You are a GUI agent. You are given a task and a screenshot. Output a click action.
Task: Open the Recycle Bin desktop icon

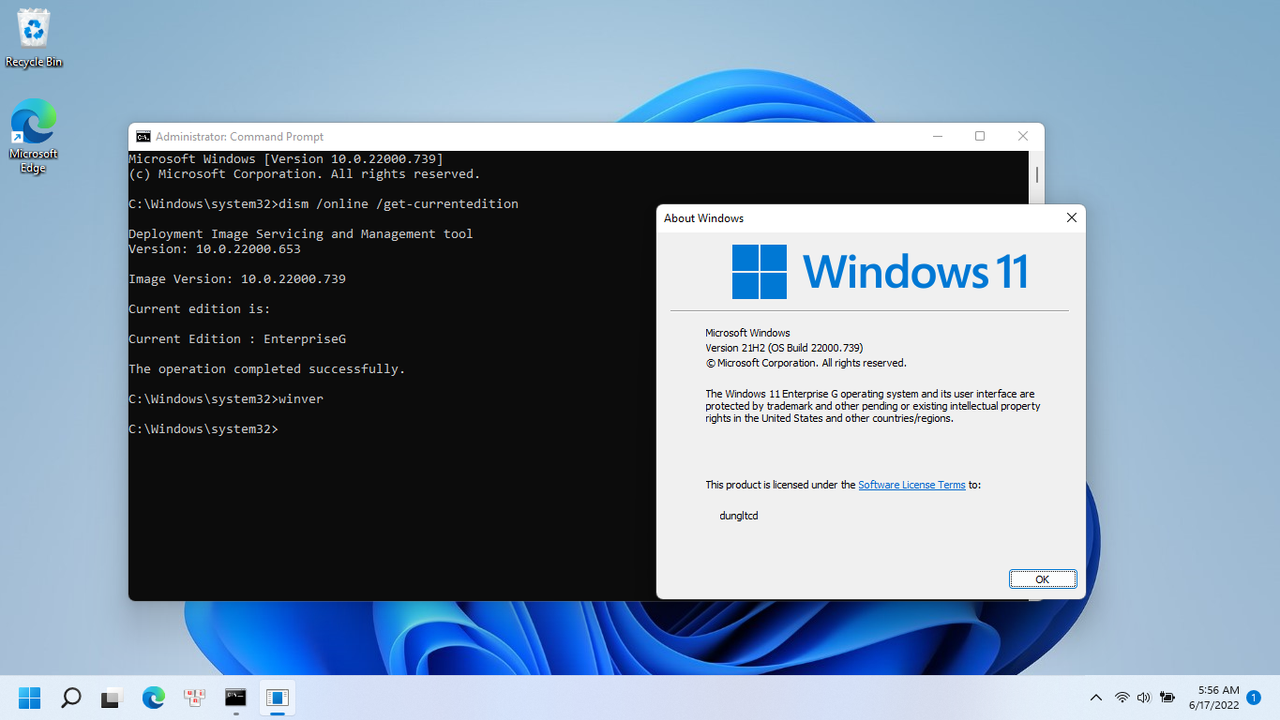click(x=33, y=38)
